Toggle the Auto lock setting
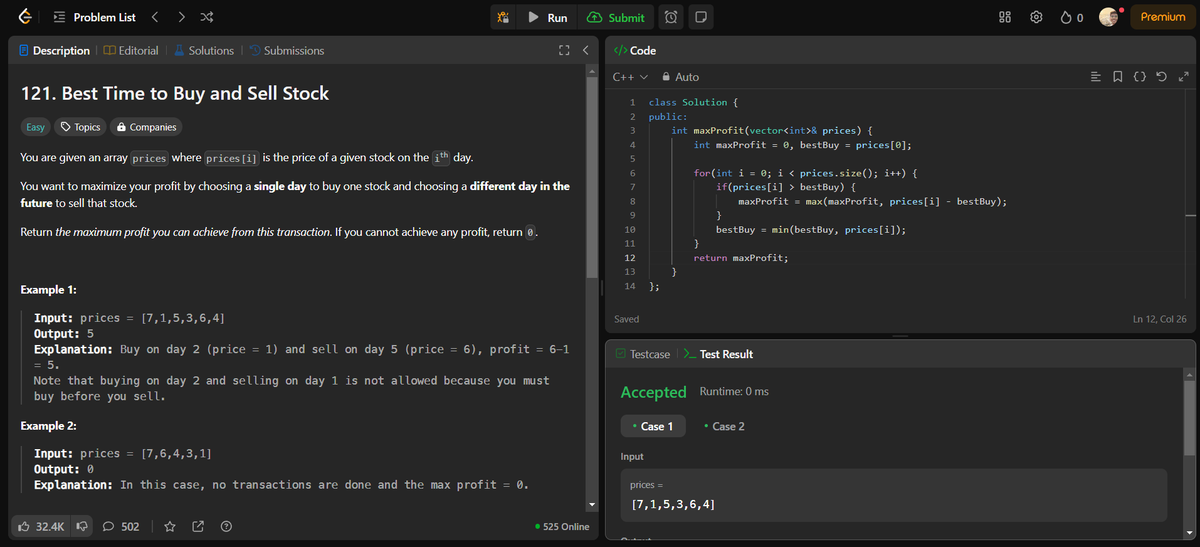The width and height of the screenshot is (1200, 547). point(680,77)
